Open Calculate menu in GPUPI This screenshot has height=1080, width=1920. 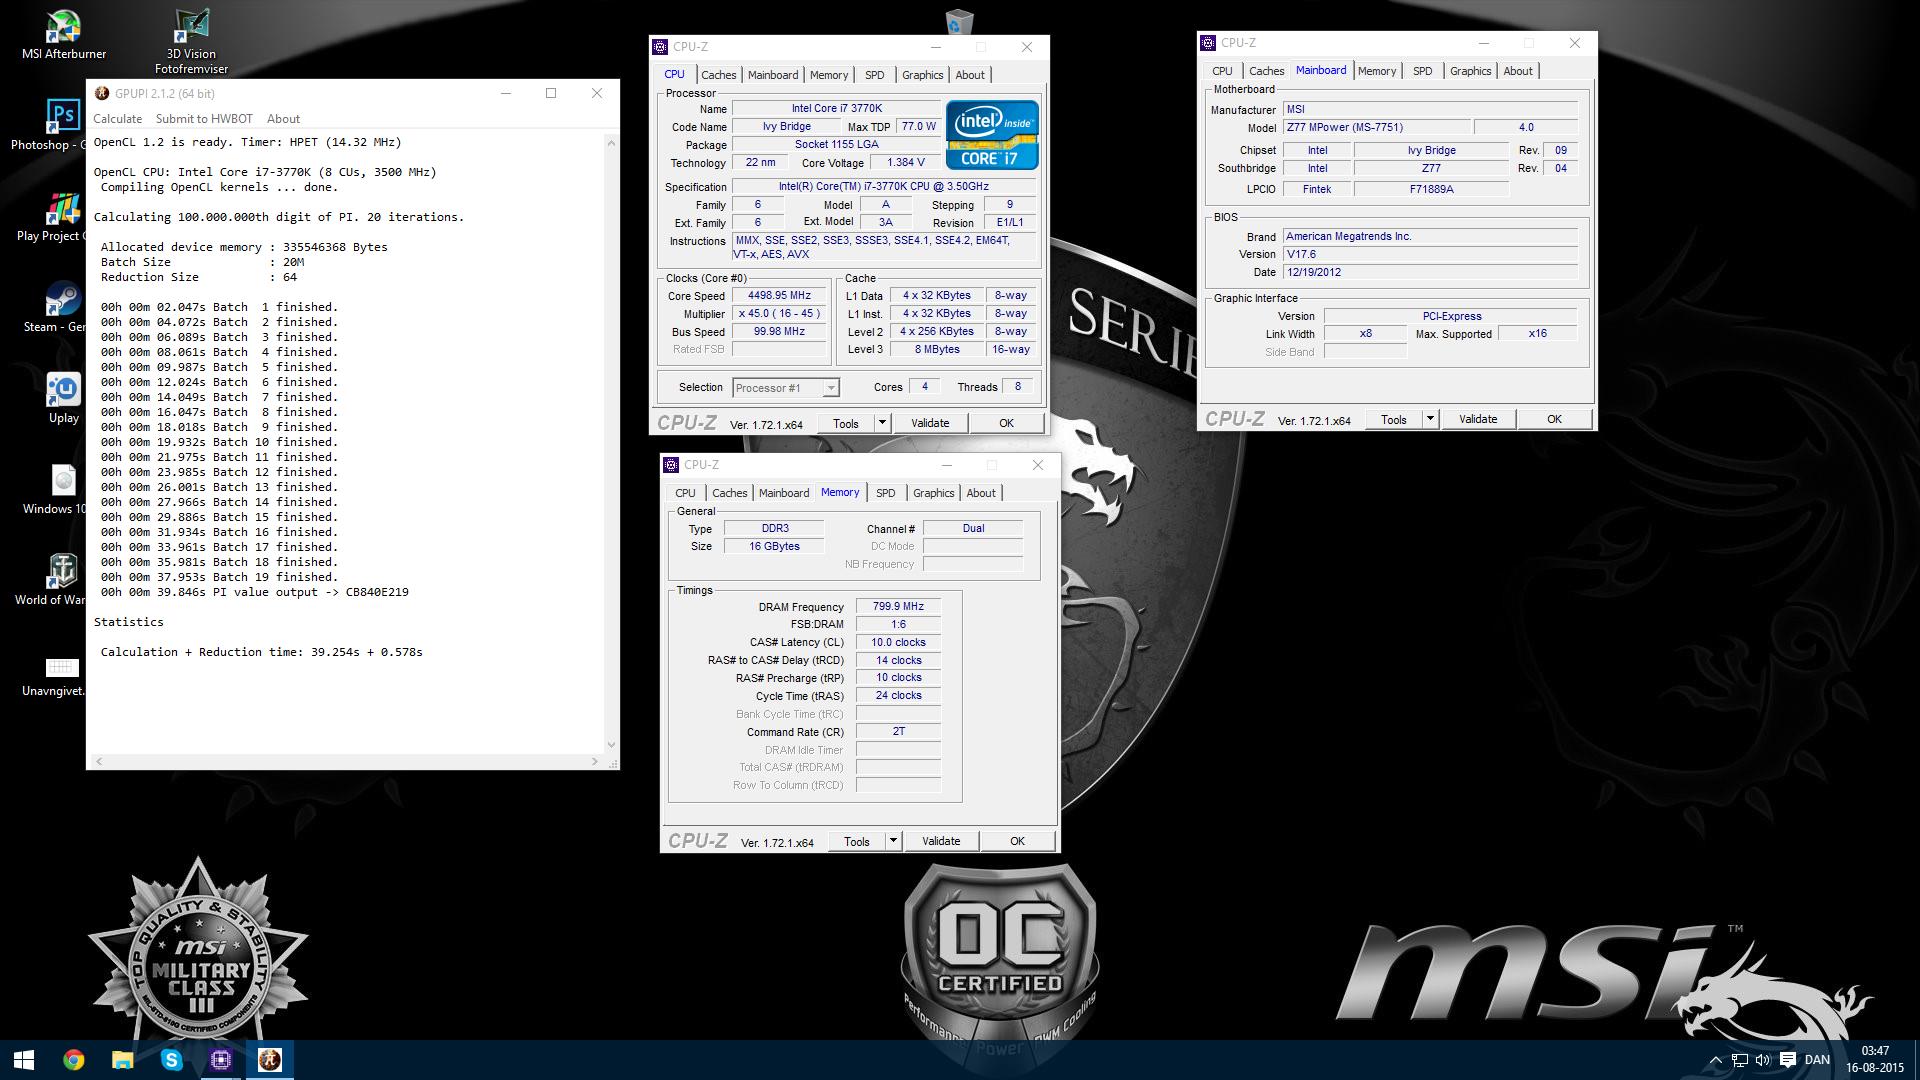pyautogui.click(x=117, y=118)
